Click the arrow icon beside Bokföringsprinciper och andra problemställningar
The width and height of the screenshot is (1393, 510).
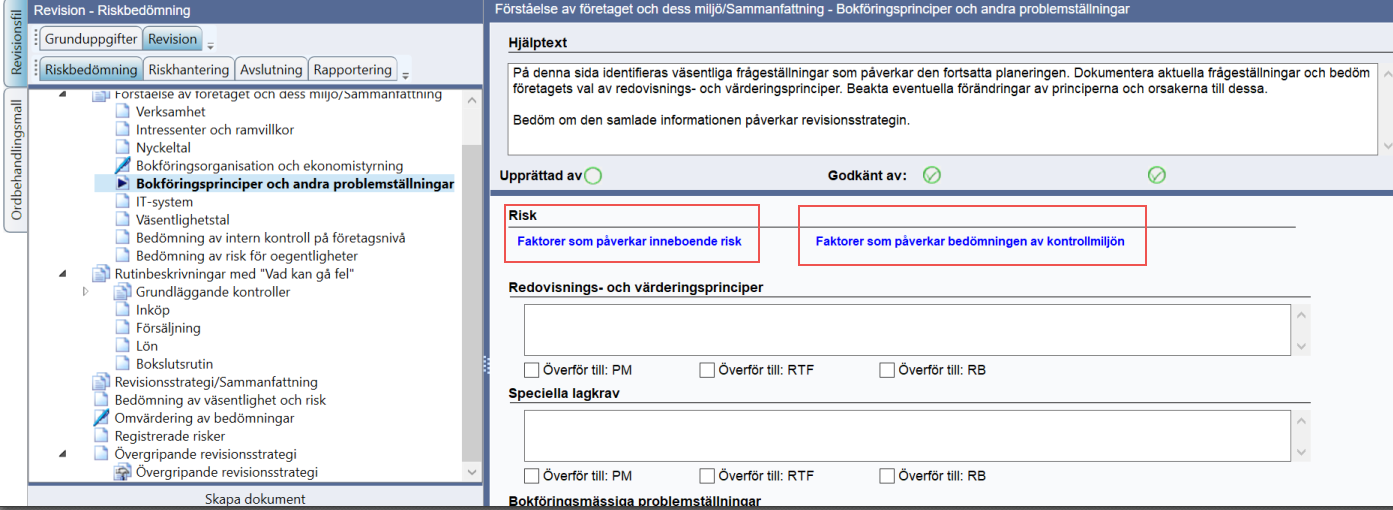[x=123, y=184]
